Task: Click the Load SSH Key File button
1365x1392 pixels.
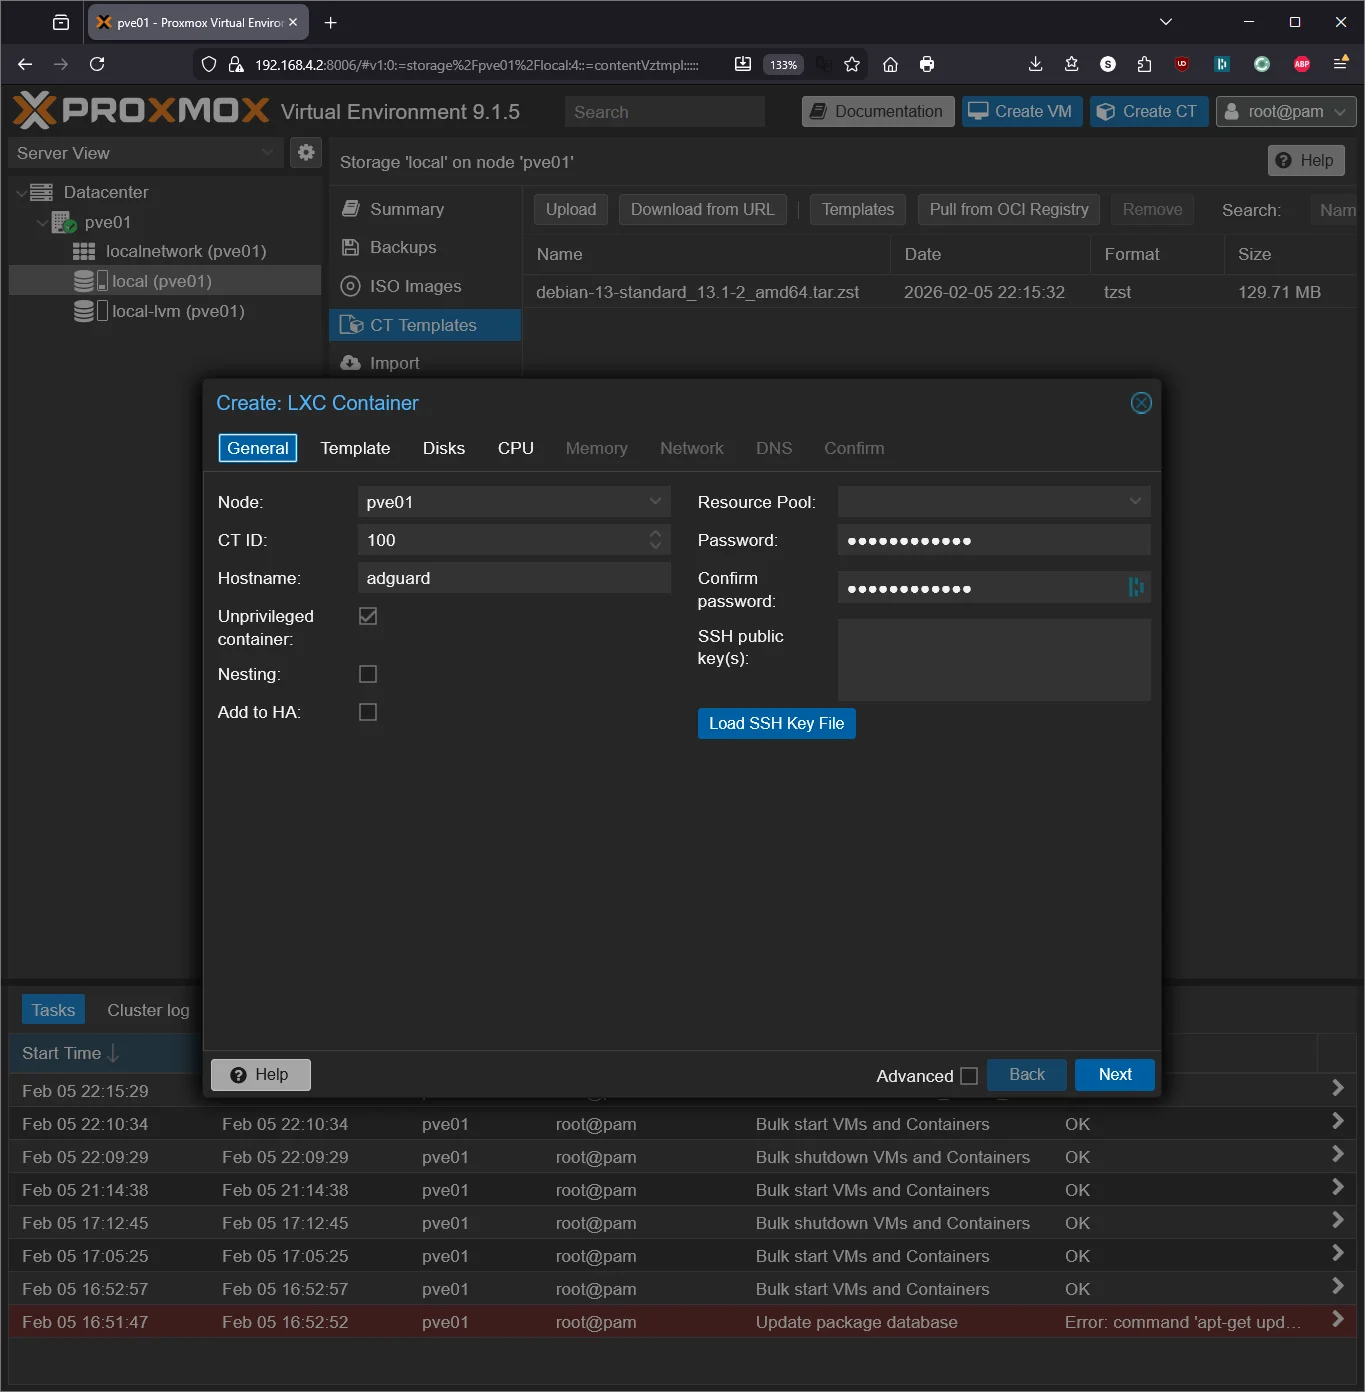Action: [776, 723]
